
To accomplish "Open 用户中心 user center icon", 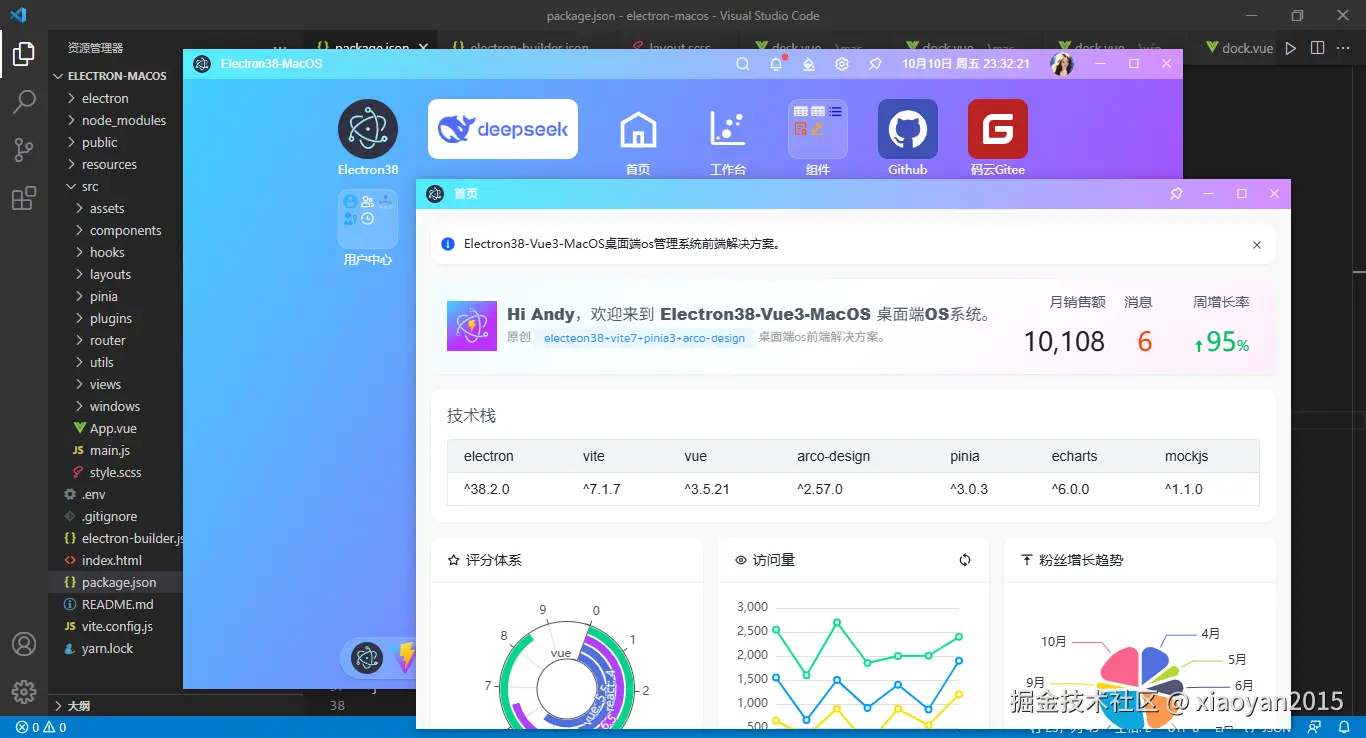I will tap(367, 218).
